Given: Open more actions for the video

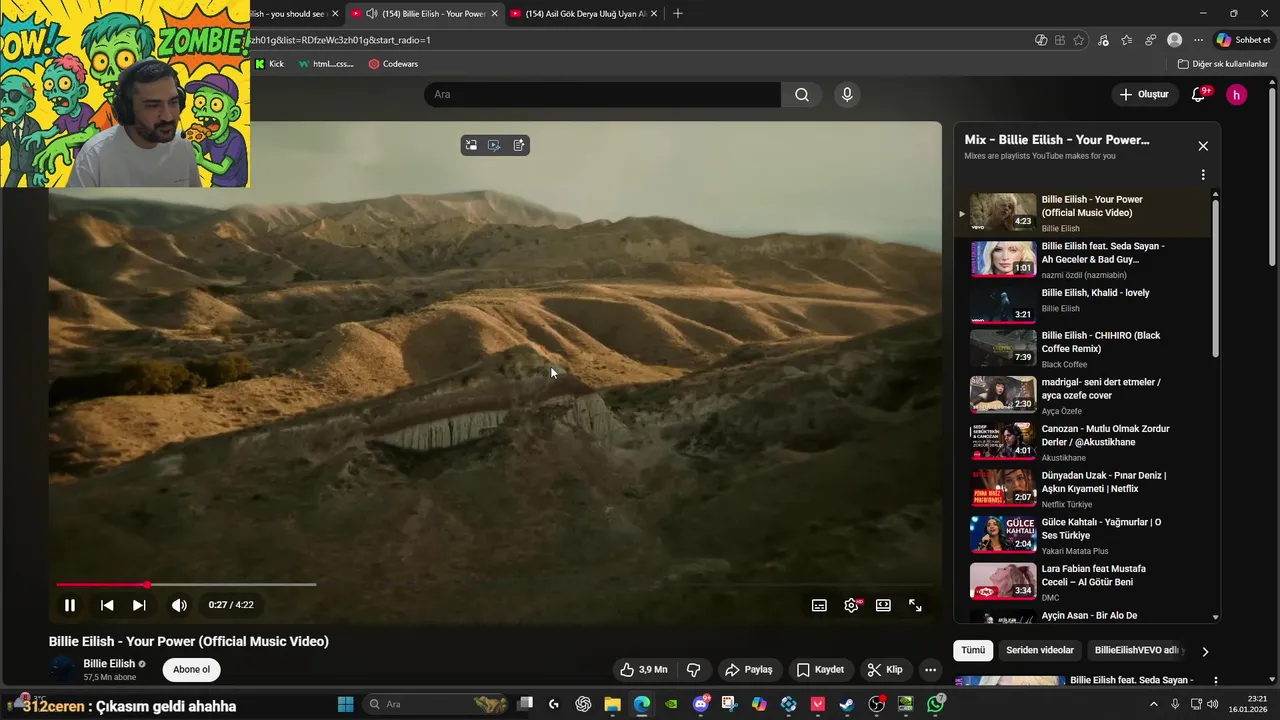Looking at the screenshot, I should coord(930,670).
